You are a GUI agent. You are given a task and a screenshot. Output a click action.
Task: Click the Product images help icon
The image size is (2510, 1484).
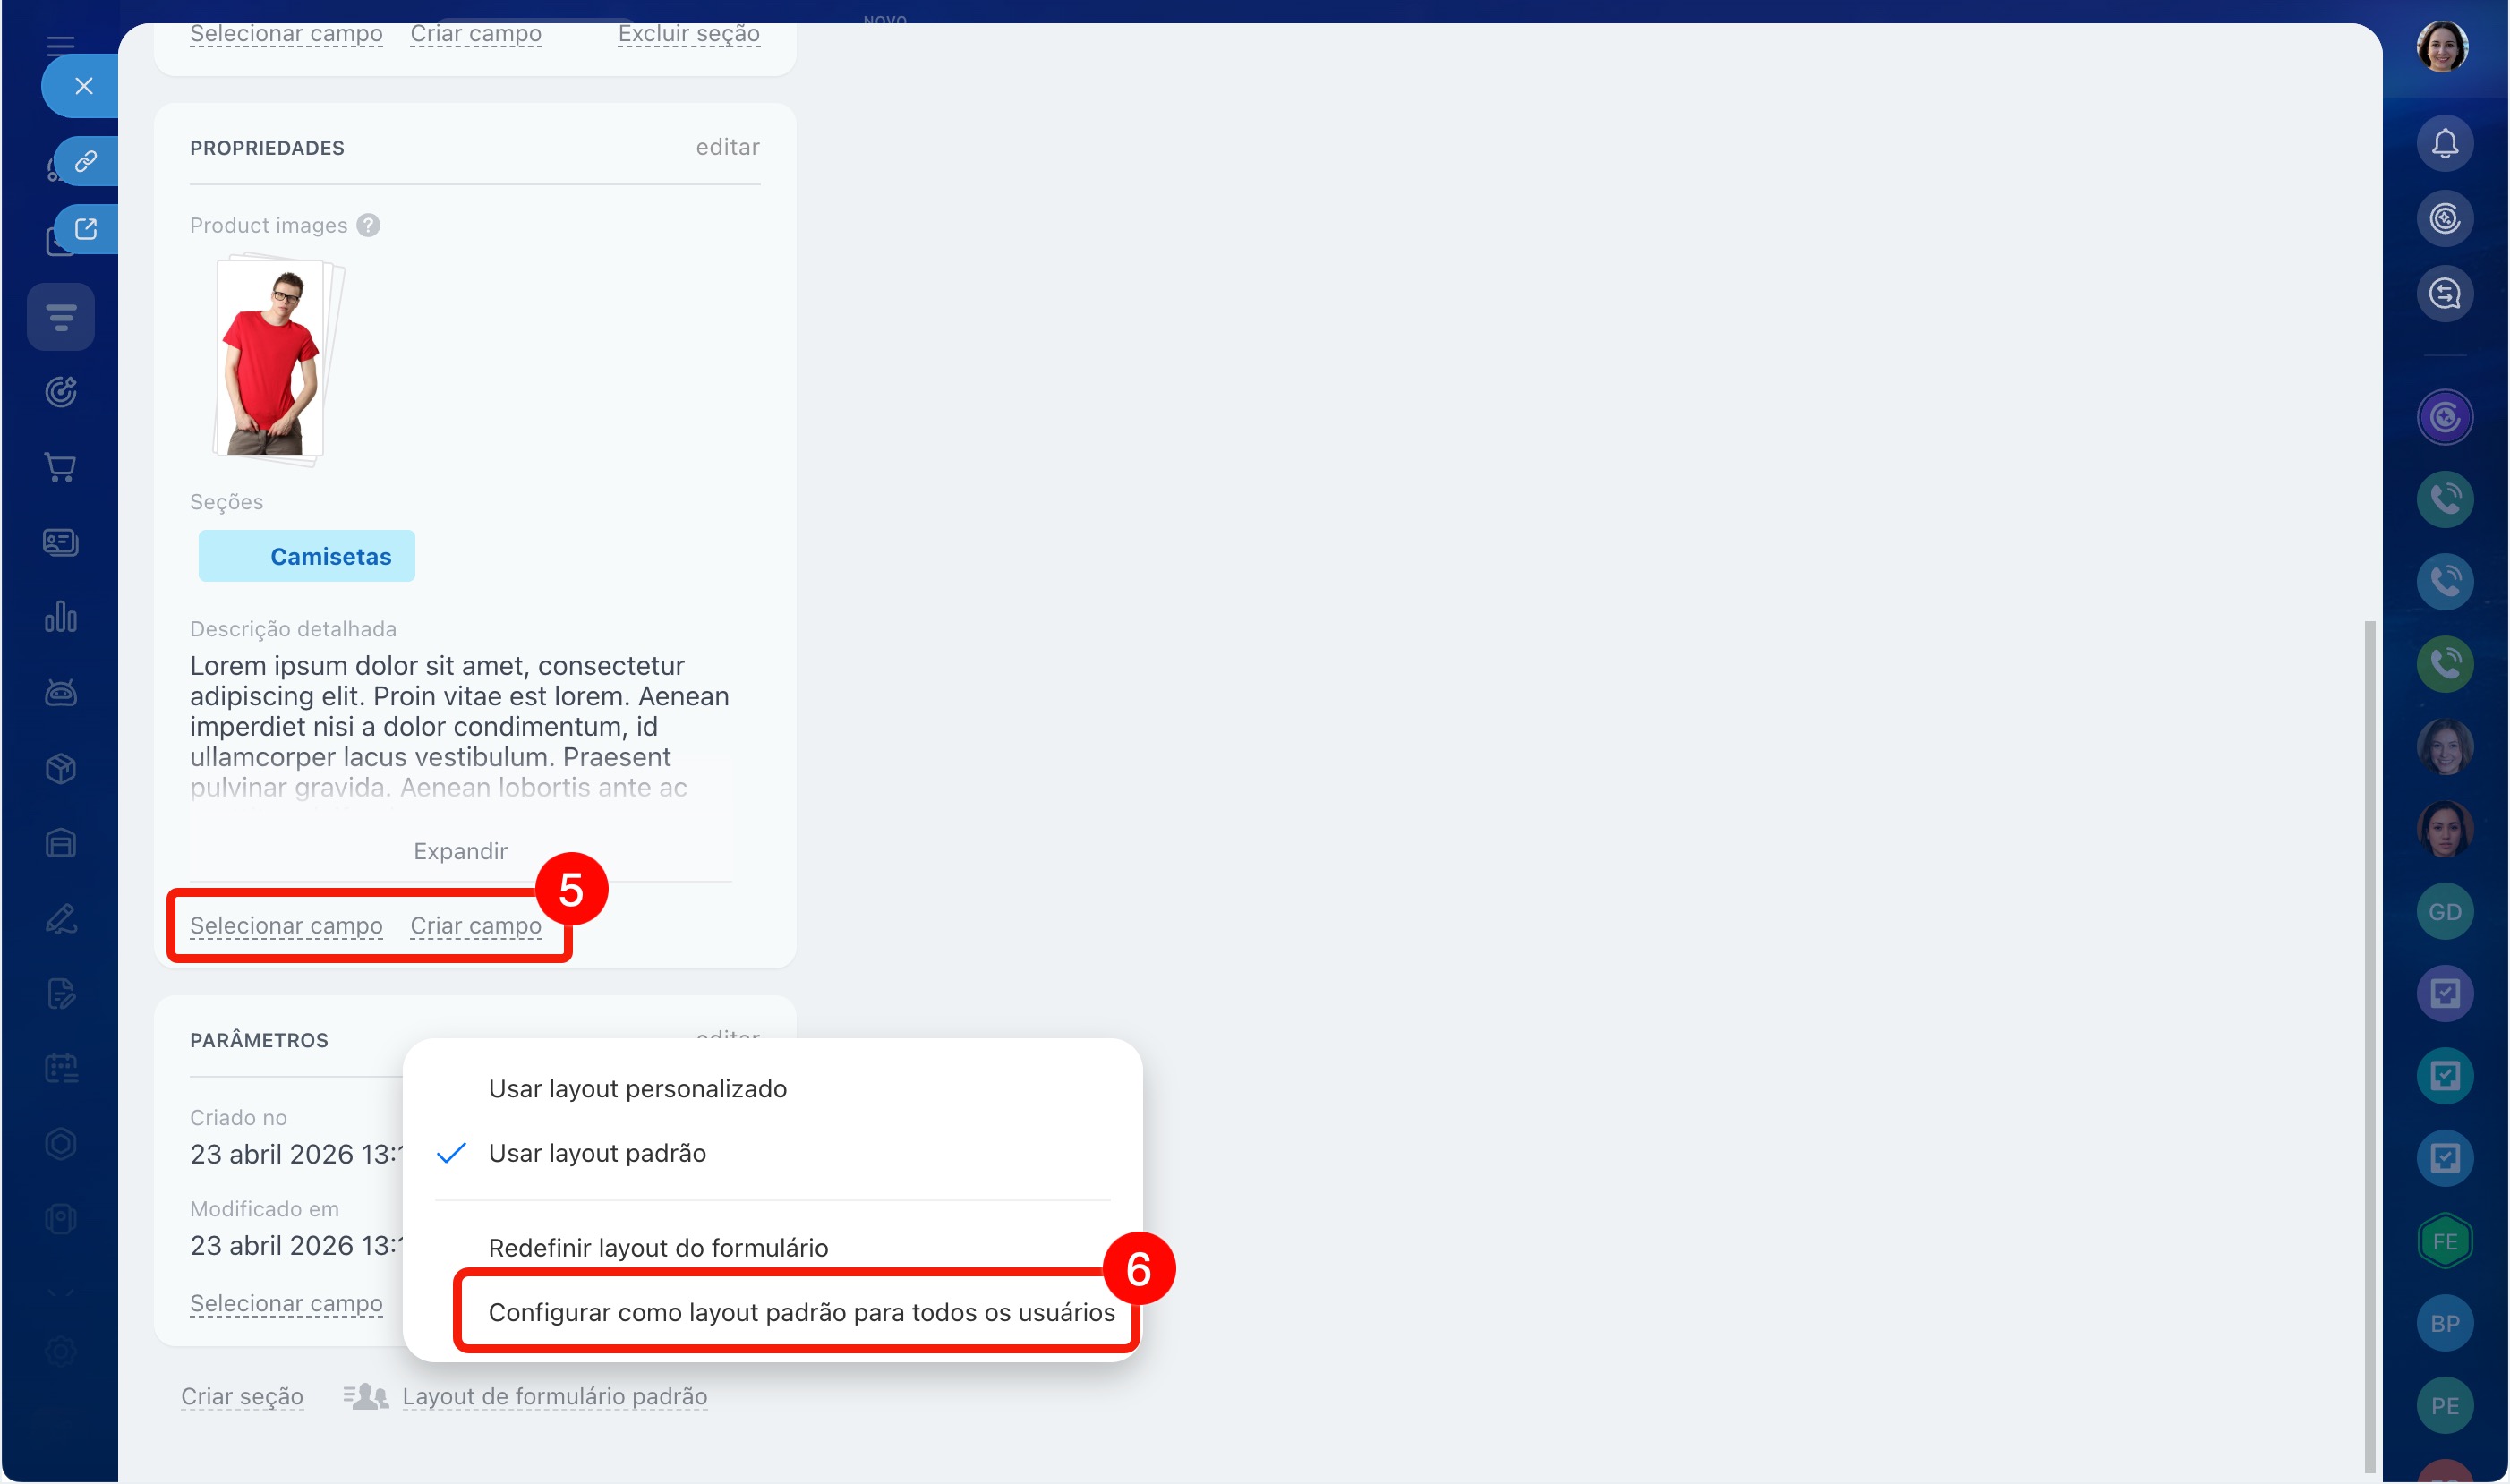pyautogui.click(x=368, y=225)
